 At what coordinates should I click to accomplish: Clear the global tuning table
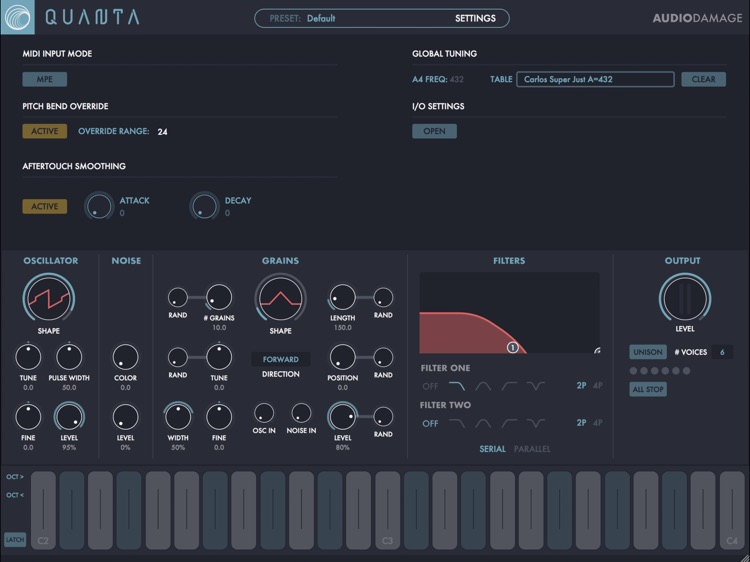coord(703,79)
